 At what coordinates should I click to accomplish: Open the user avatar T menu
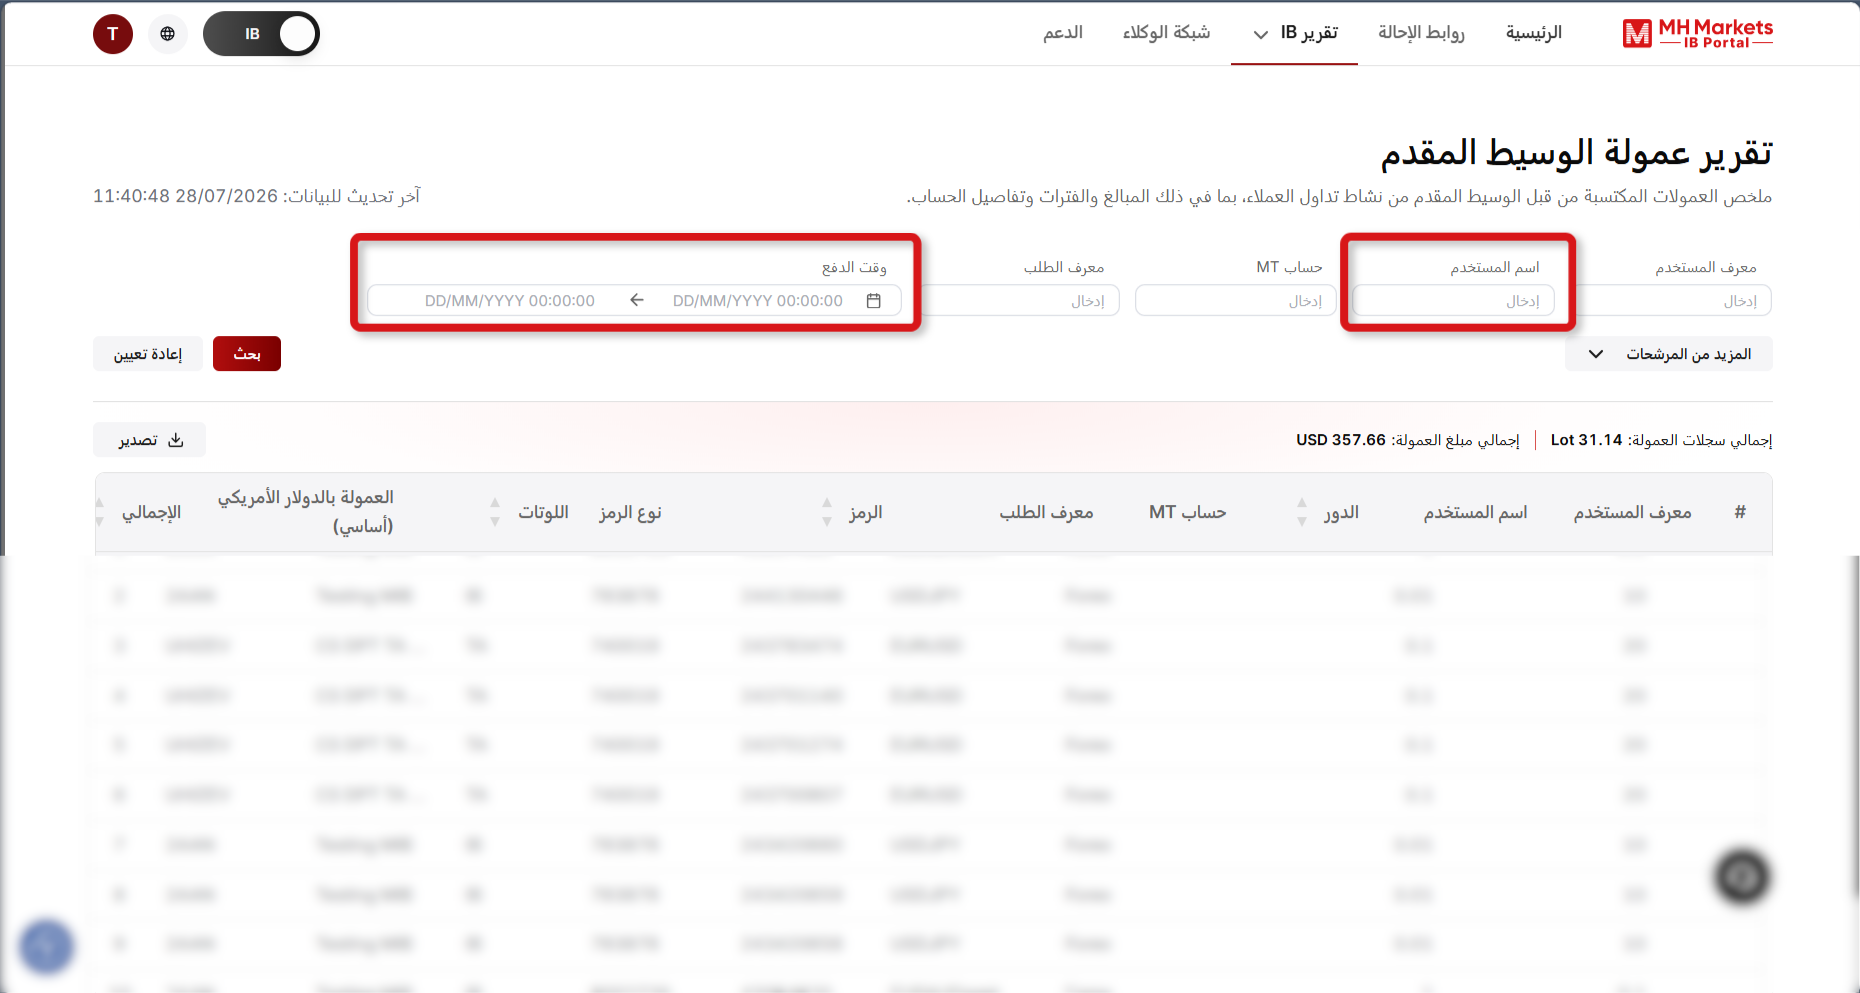pyautogui.click(x=113, y=34)
